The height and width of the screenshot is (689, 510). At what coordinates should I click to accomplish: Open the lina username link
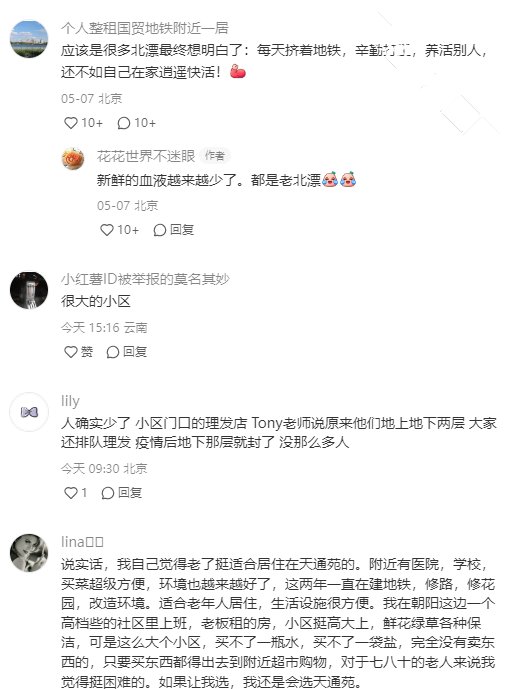82,542
